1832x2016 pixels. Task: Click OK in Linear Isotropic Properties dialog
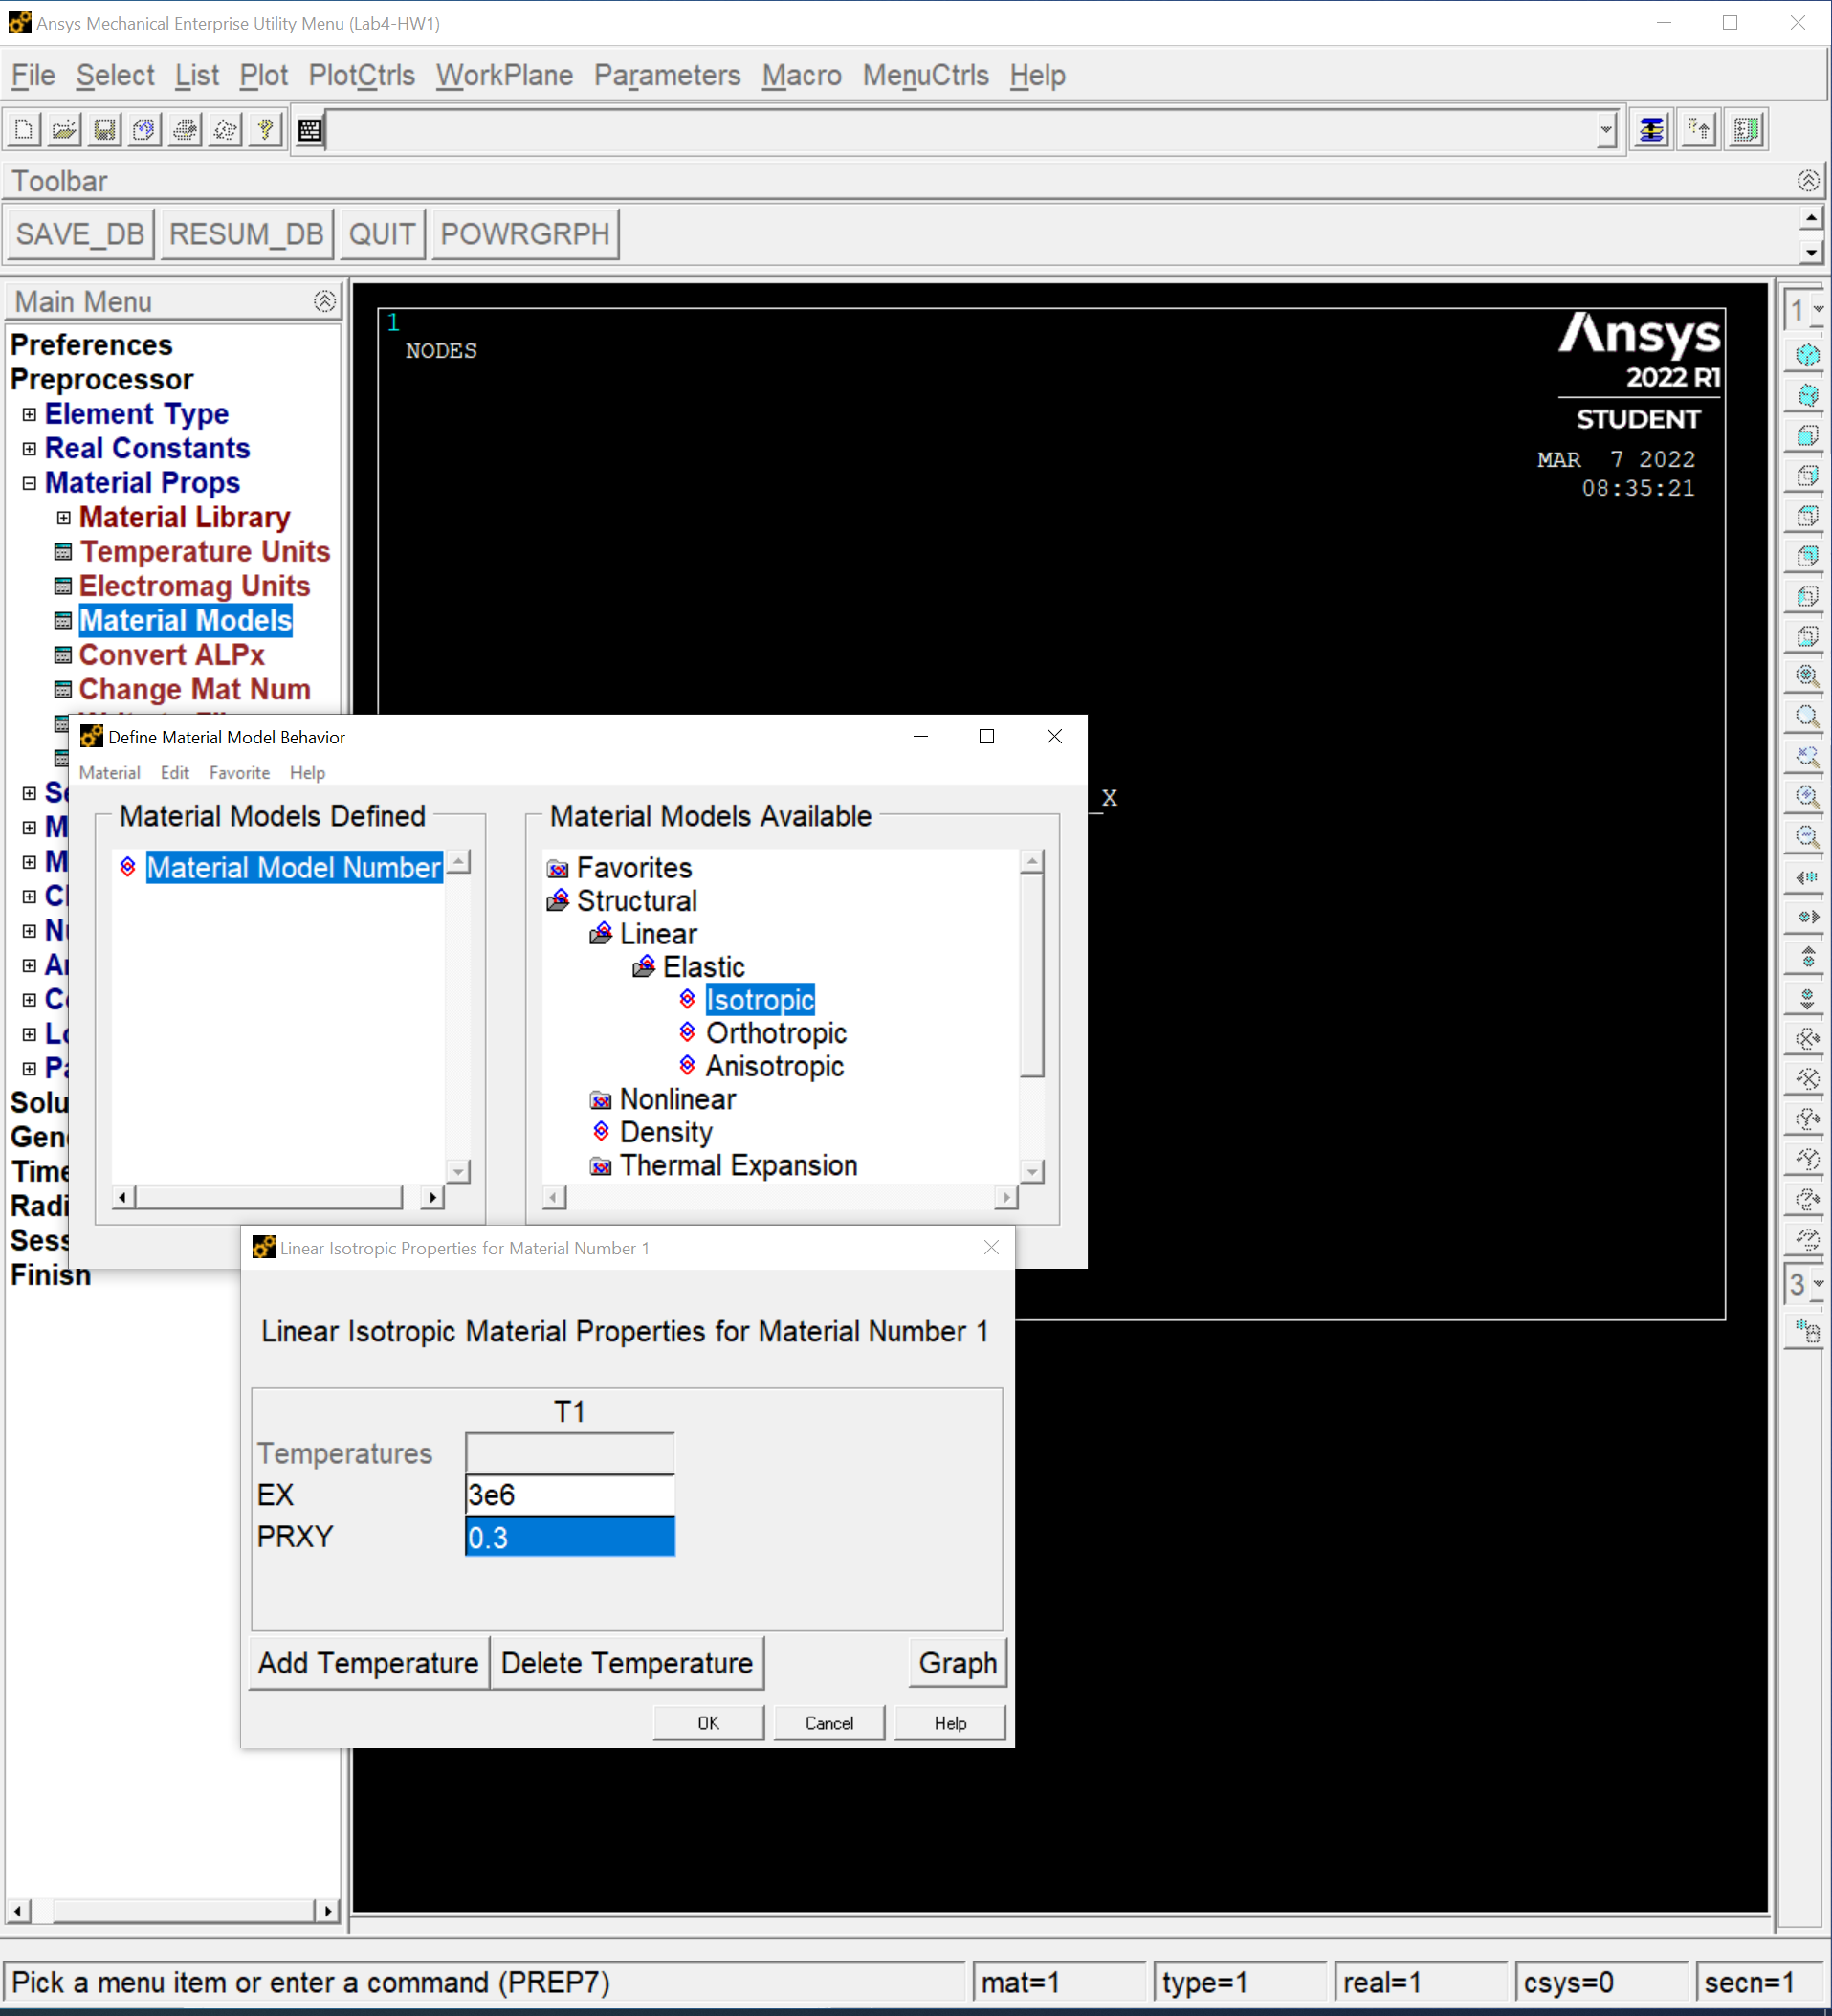click(x=708, y=1723)
